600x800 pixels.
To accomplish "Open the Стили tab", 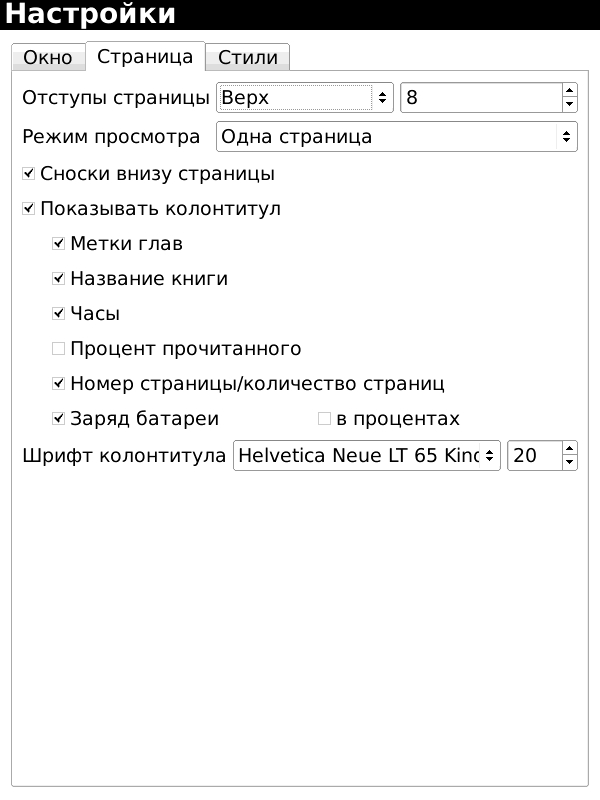I will [247, 57].
